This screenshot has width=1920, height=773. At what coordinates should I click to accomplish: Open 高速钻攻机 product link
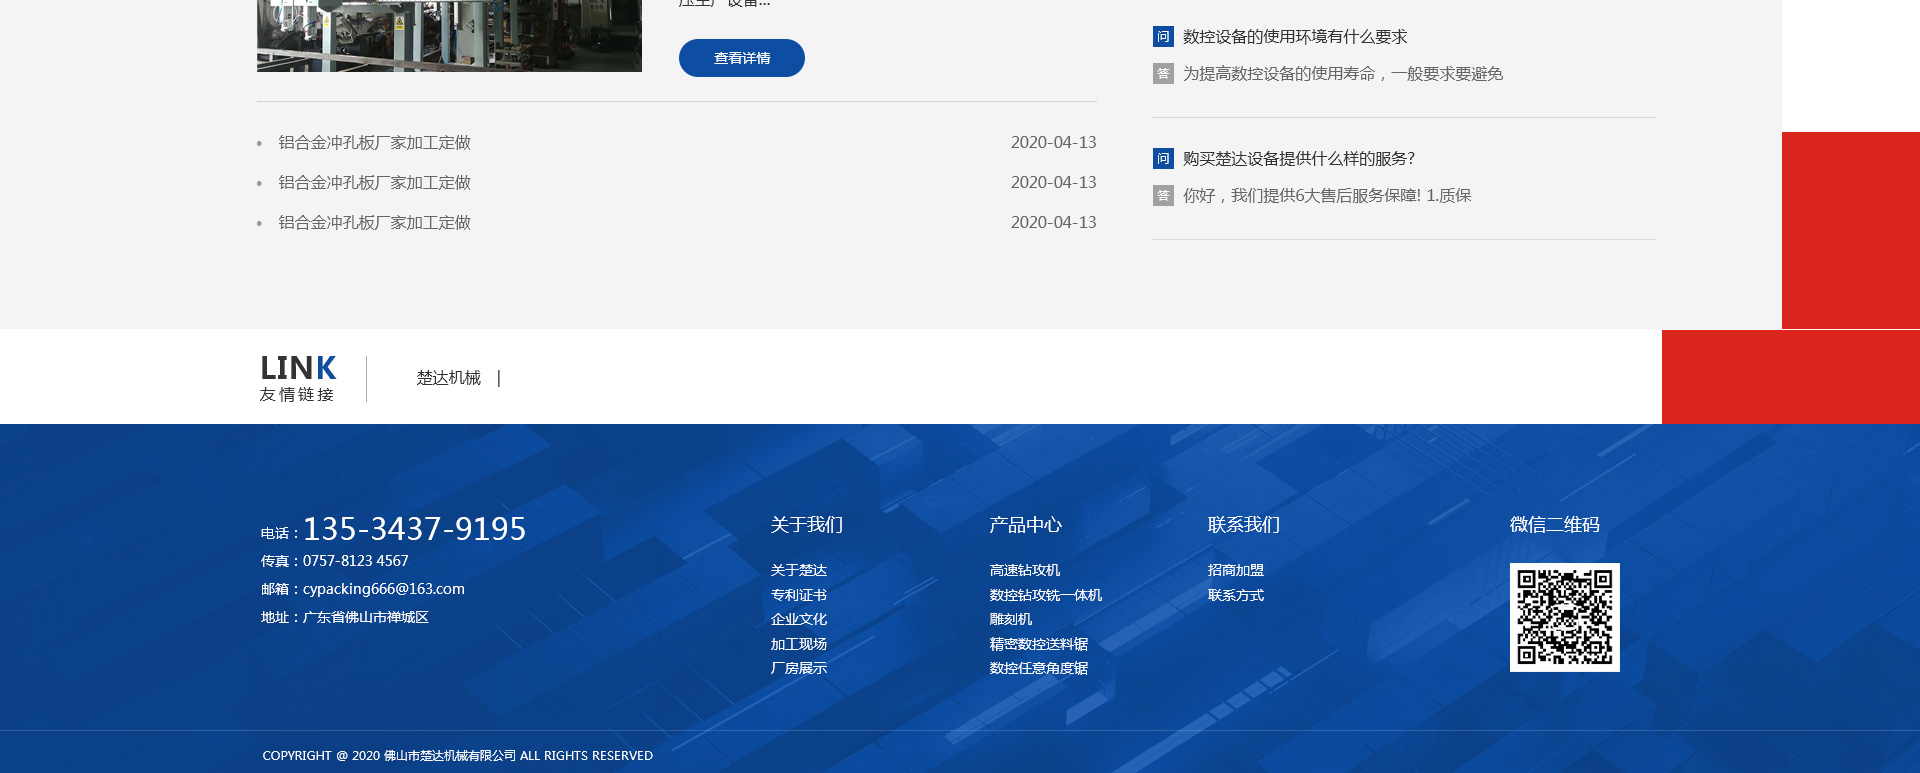(x=1024, y=570)
